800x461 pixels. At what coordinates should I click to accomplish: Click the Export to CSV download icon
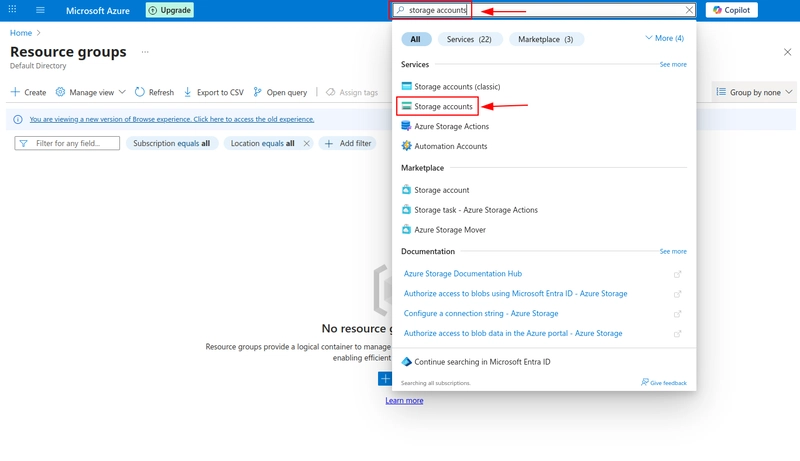188,92
